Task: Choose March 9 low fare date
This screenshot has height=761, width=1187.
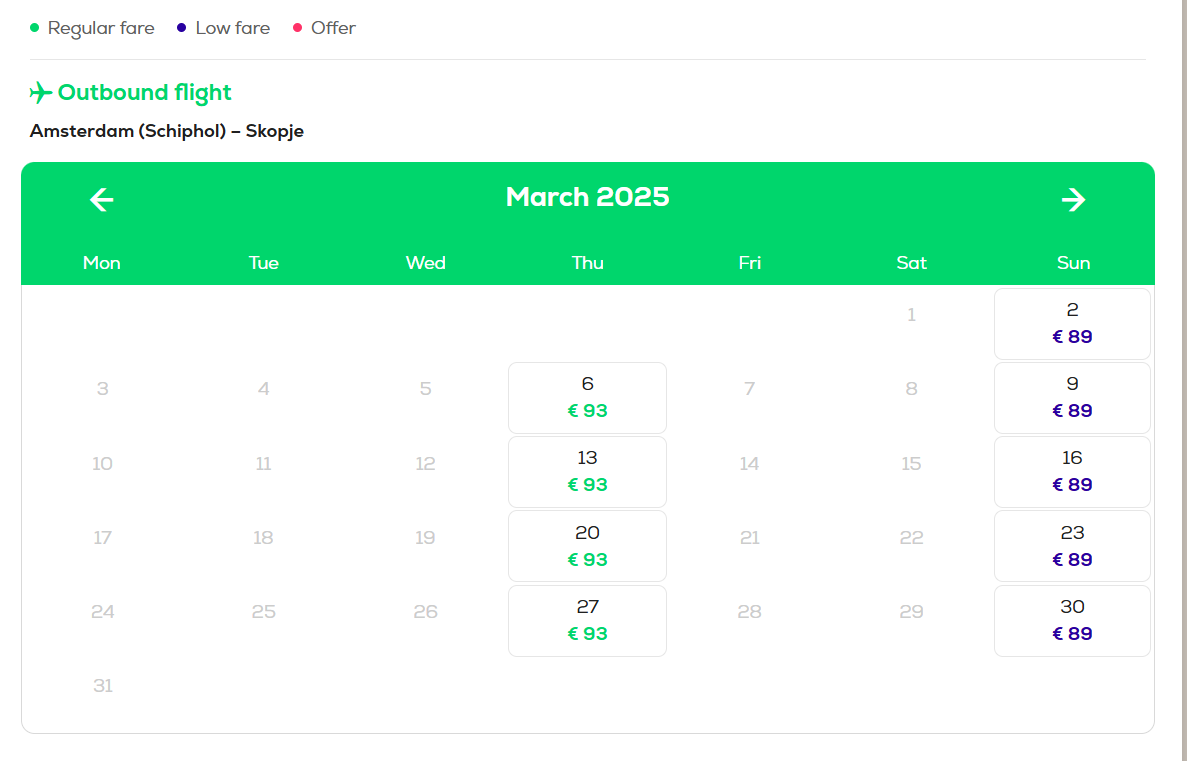Action: click(x=1072, y=398)
